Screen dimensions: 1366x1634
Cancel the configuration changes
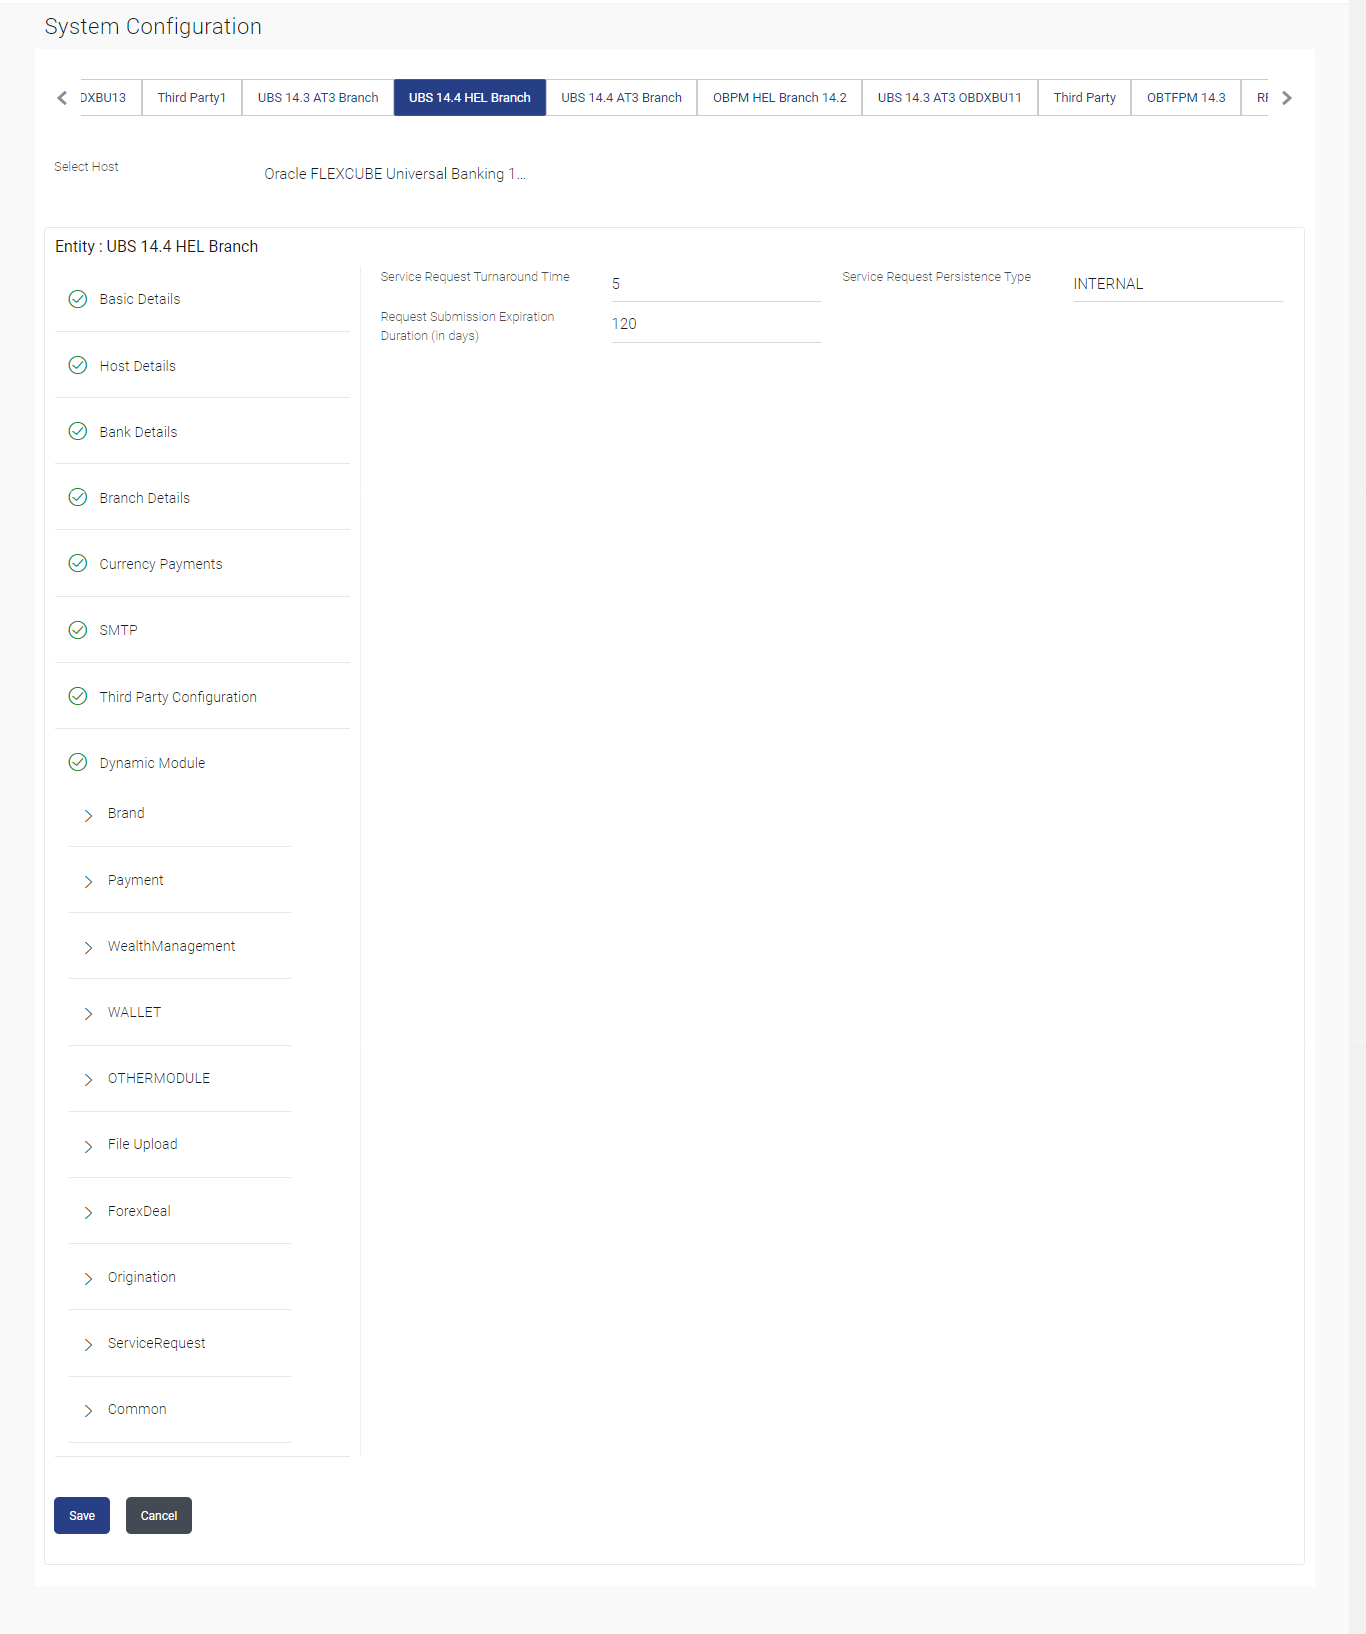[159, 1515]
